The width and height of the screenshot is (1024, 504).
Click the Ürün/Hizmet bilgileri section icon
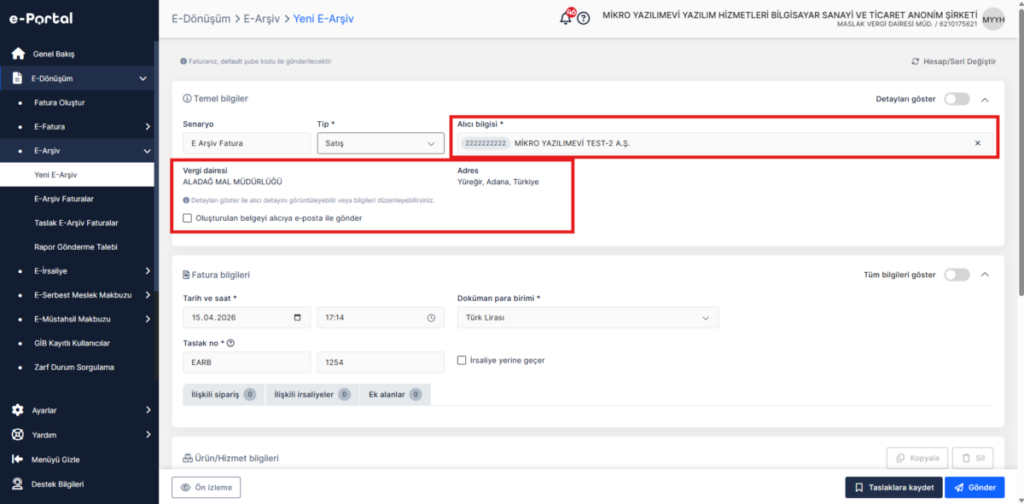(187, 458)
